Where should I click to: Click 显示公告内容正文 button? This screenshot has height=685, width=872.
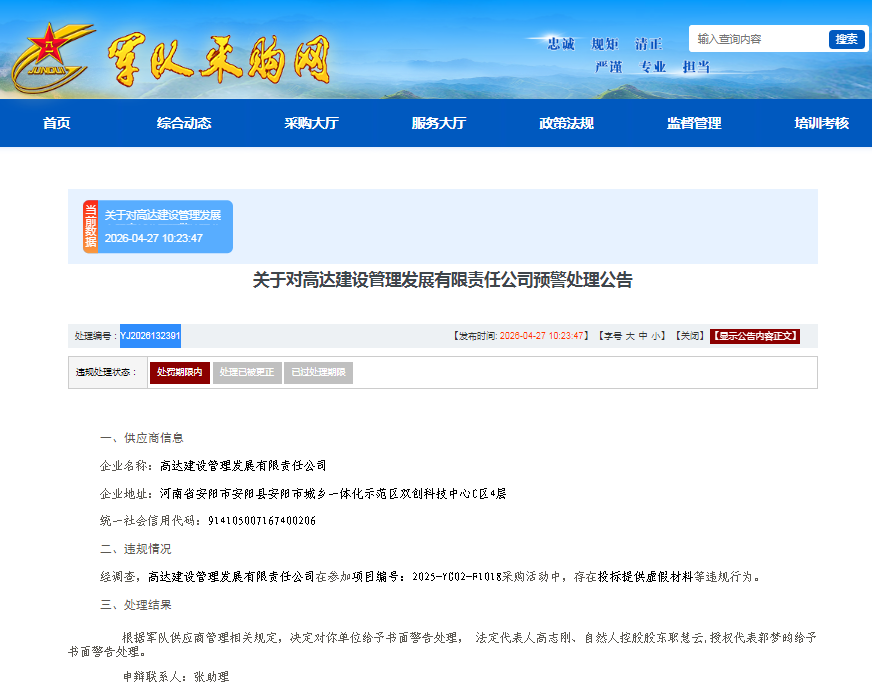[x=755, y=336]
